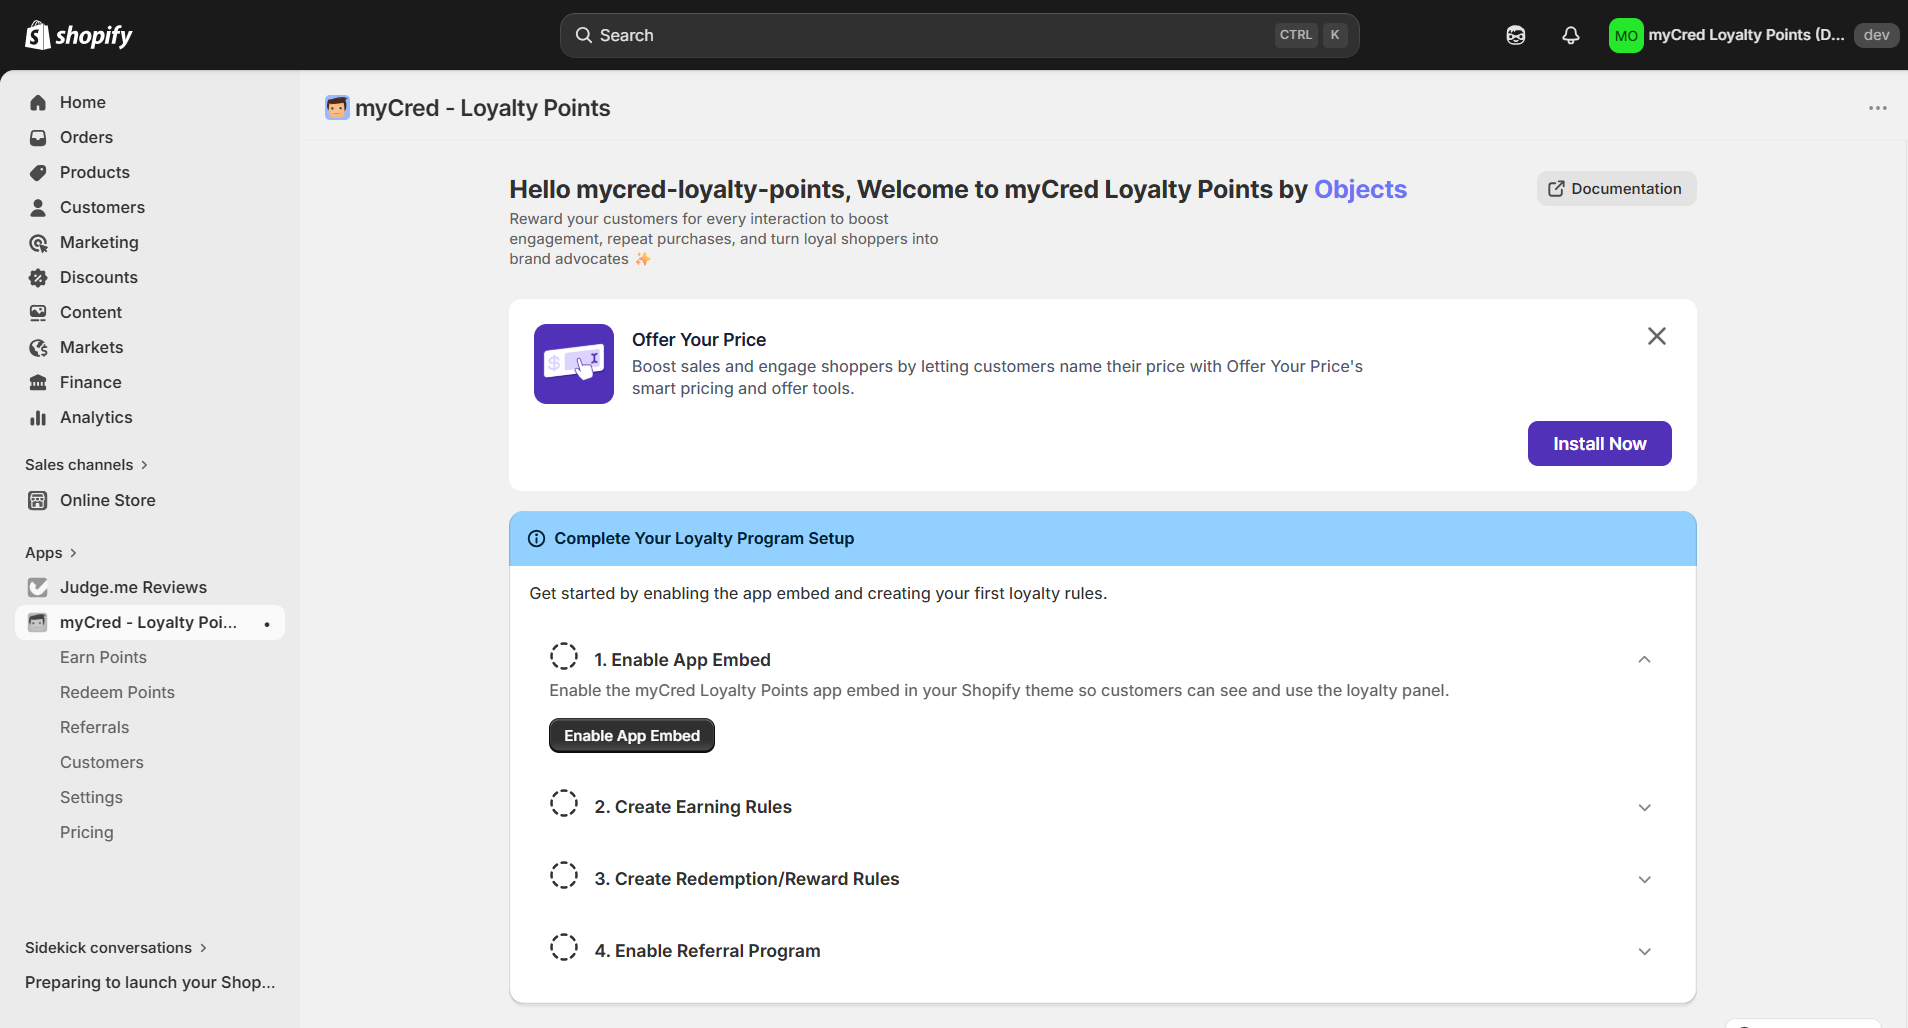Focus the top Search field
Screen dimensions: 1908x1028
959,35
